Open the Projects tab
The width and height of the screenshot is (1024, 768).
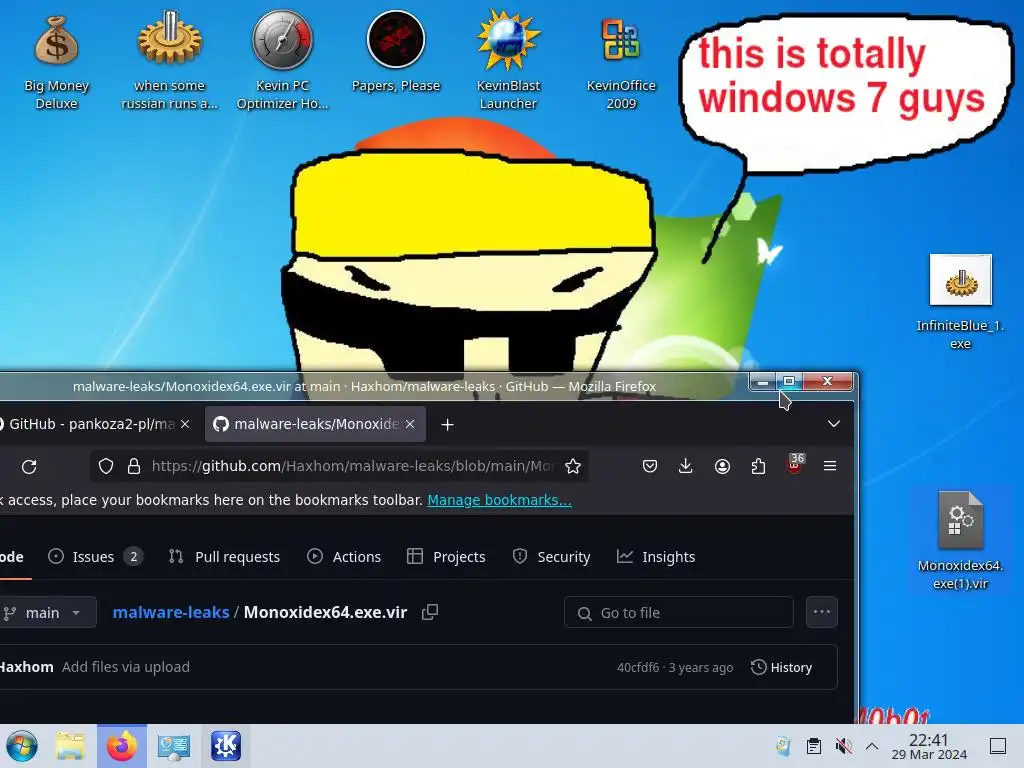tap(446, 556)
